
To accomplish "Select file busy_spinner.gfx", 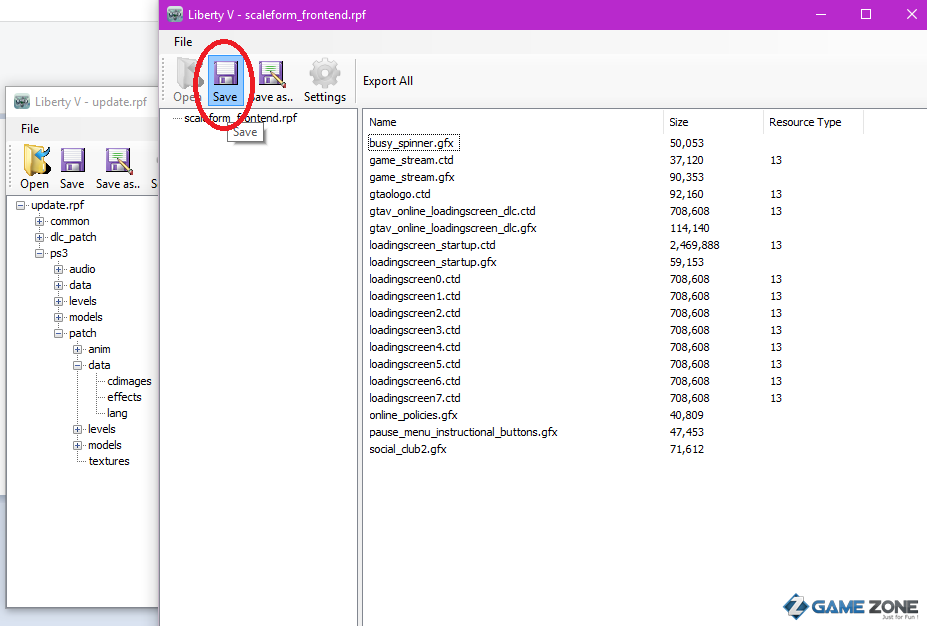I will (411, 143).
